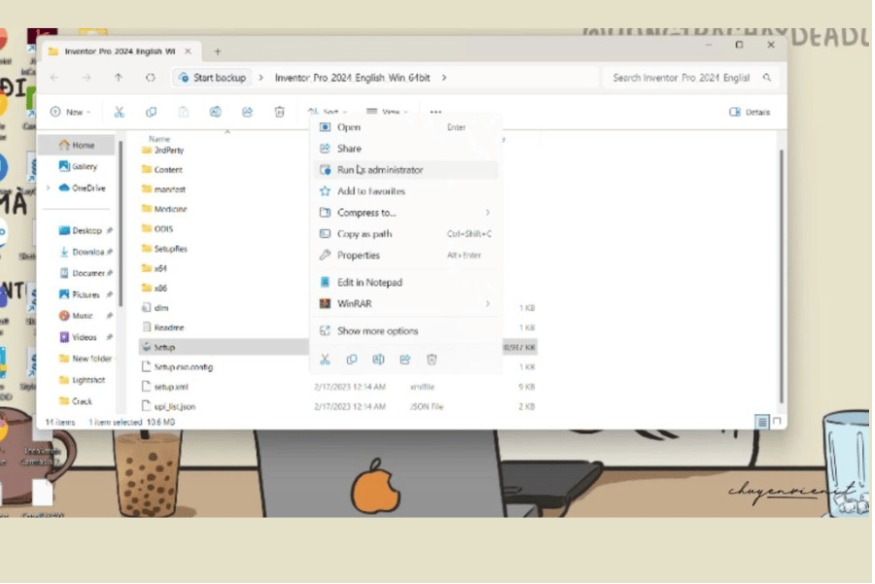Click the Delete trash icon in the Explorer toolbar
Screen dimensions: 875x584
pyautogui.click(x=280, y=112)
